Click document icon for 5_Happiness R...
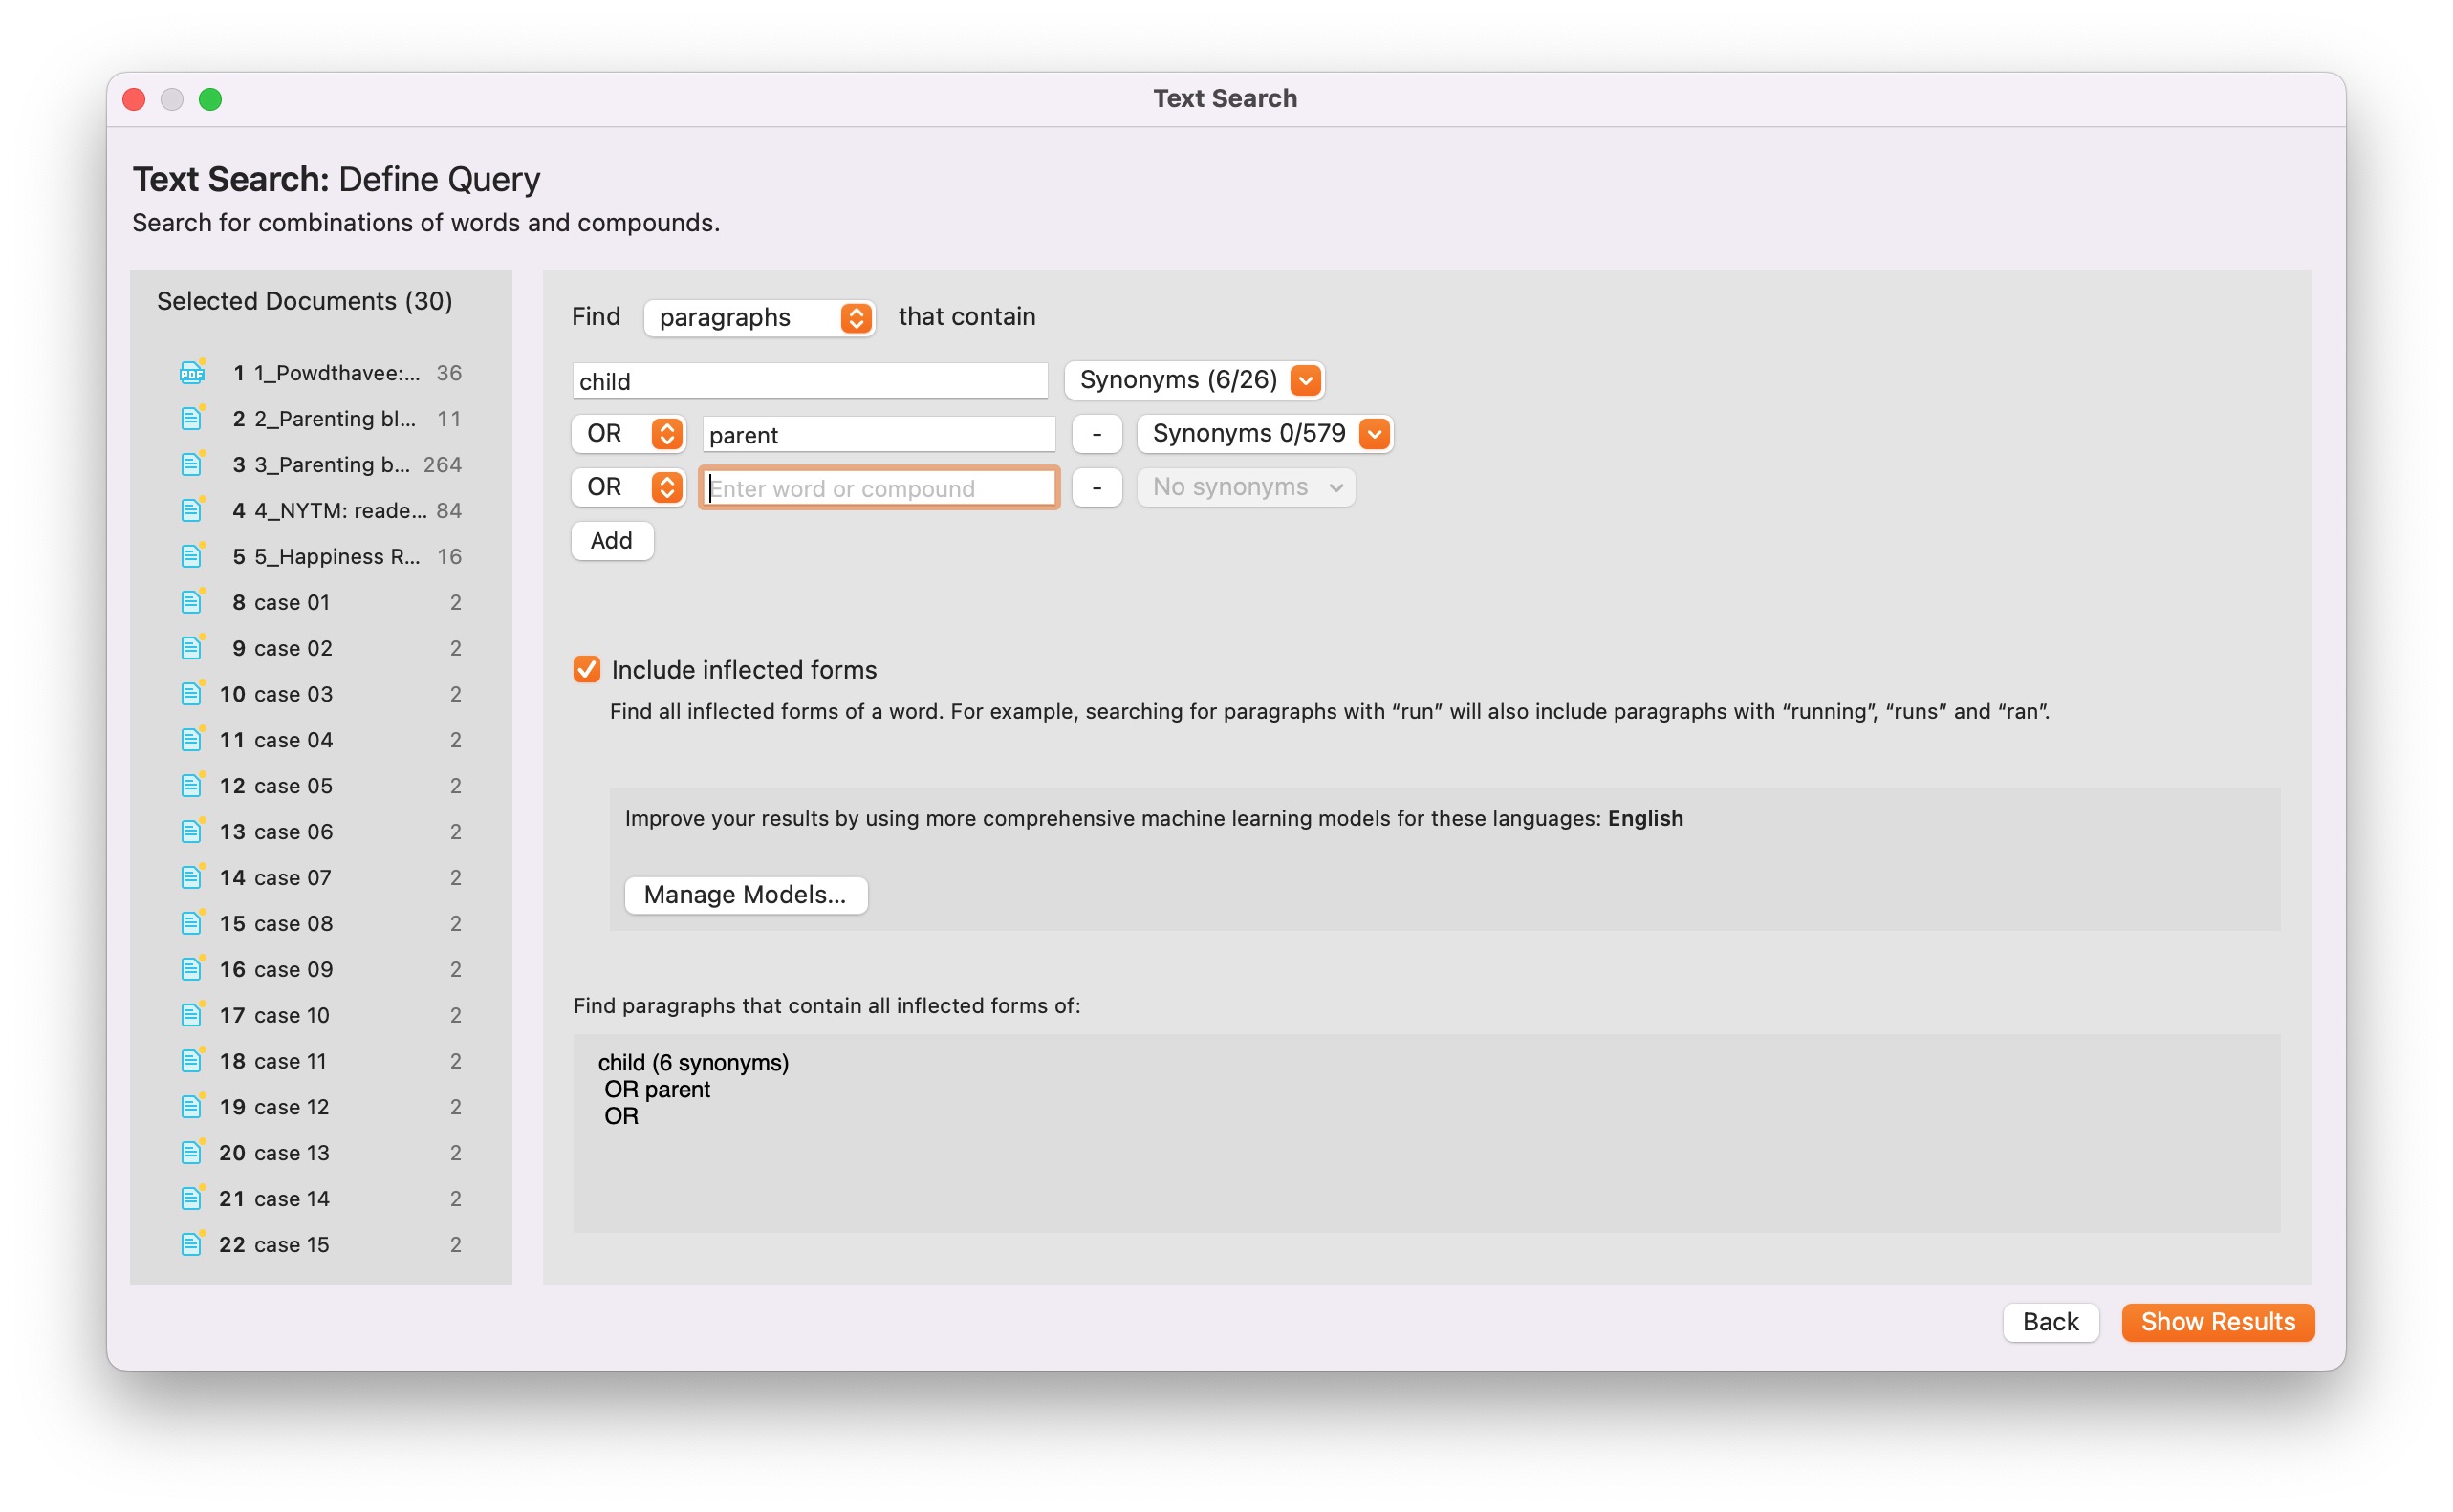The image size is (2453, 1512). tap(192, 557)
